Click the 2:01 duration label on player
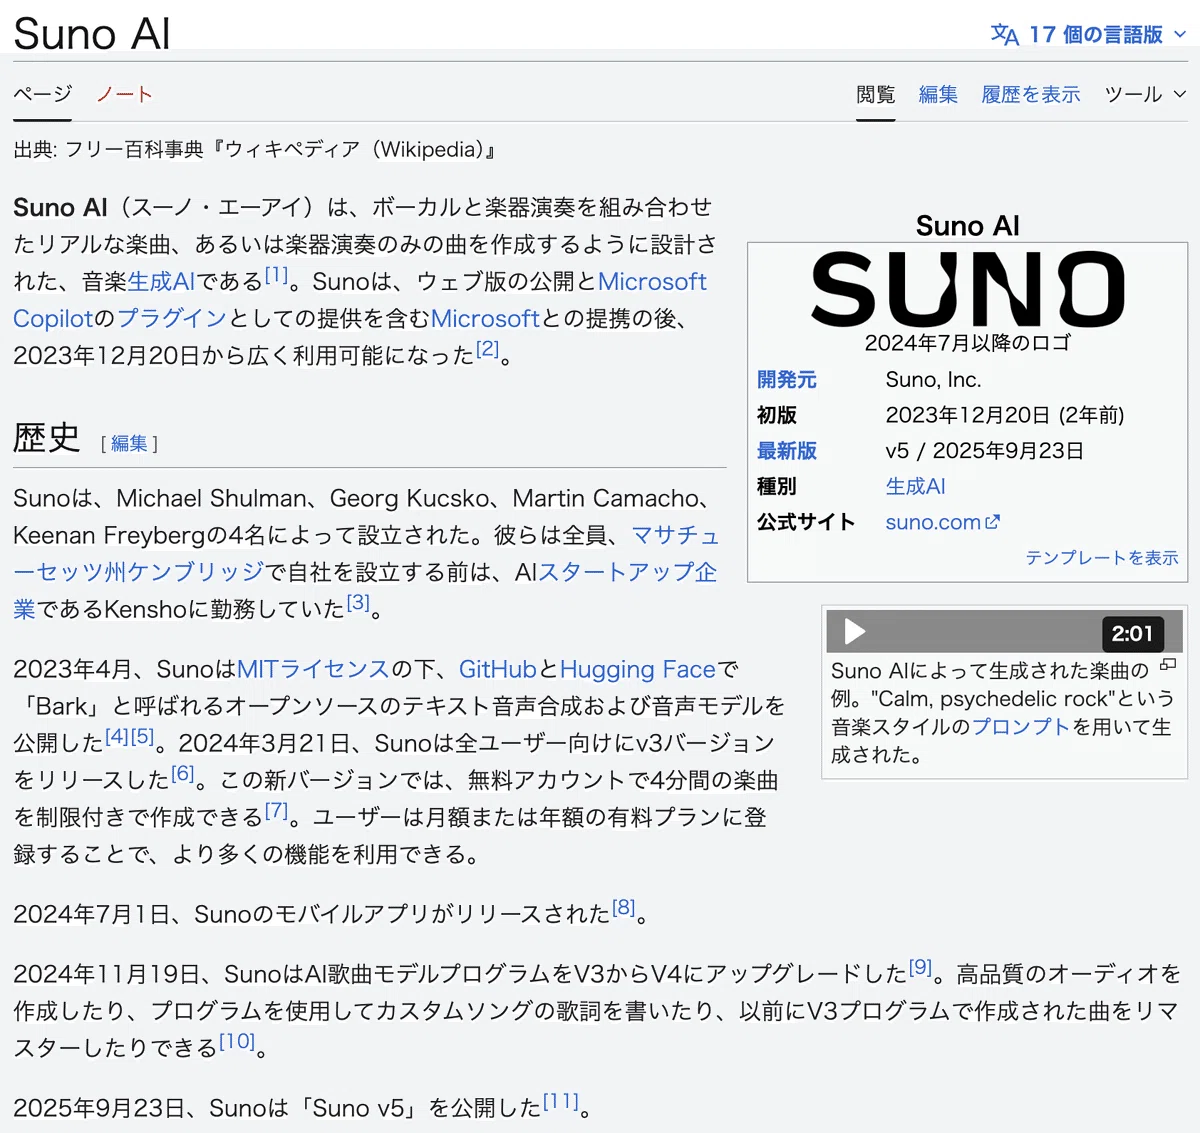This screenshot has width=1200, height=1133. pos(1132,633)
